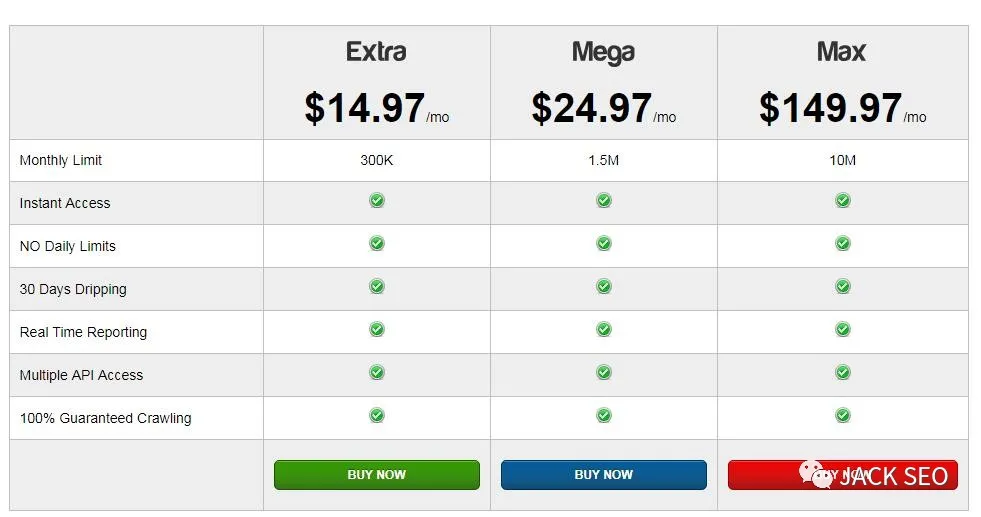981x517 pixels.
Task: Click the Multiple API Access row label
Action: pyautogui.click(x=81, y=375)
